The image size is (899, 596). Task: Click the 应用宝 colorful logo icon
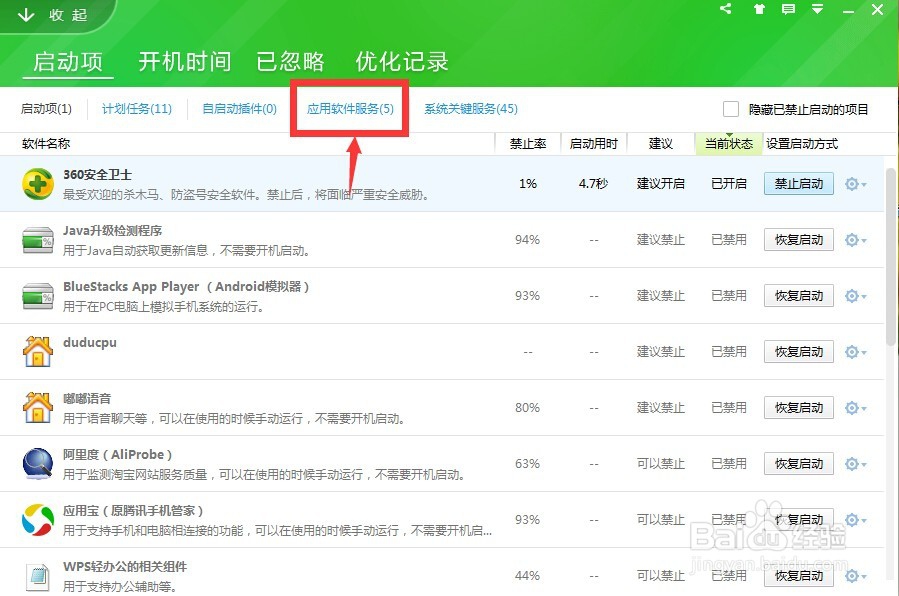point(38,520)
